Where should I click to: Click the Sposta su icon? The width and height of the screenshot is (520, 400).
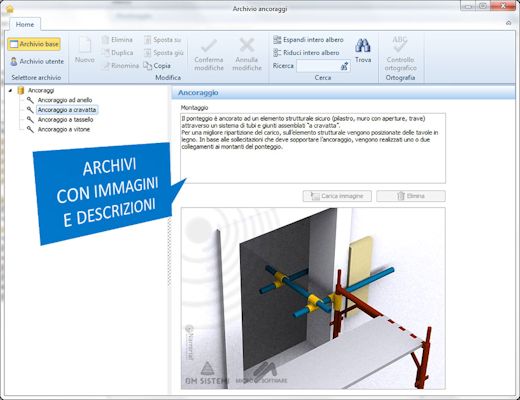[x=148, y=40]
